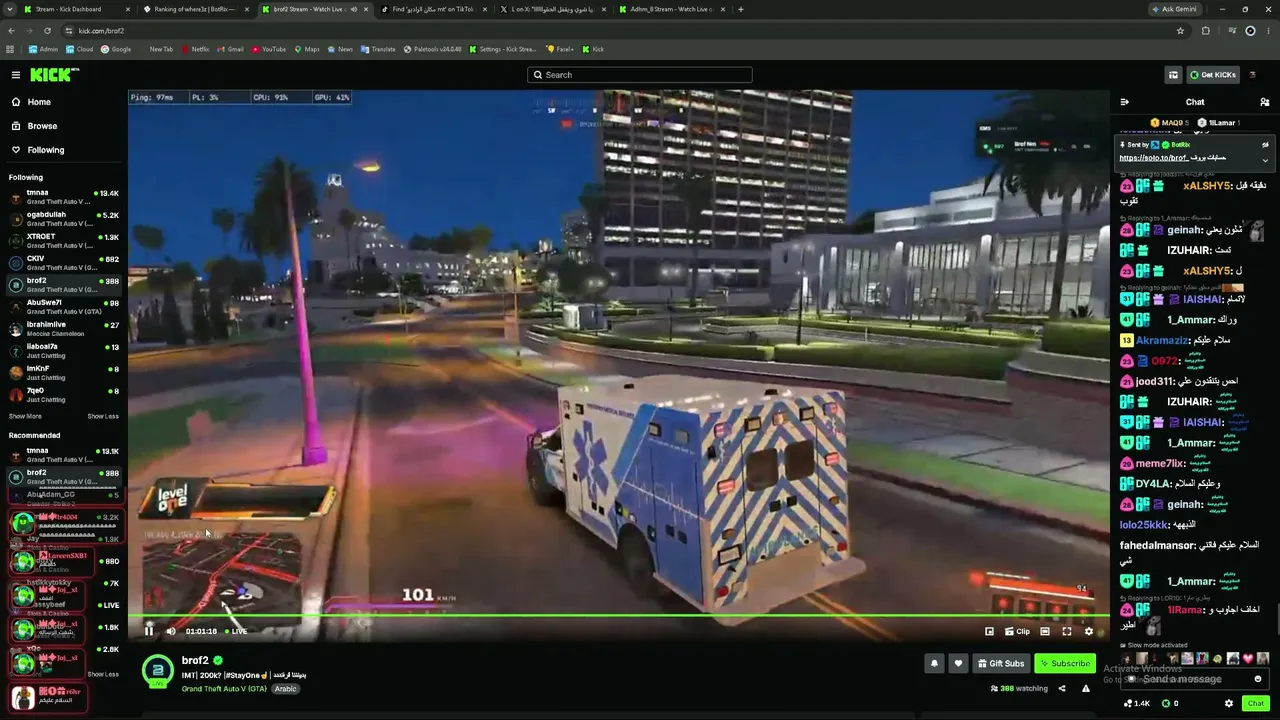Follow brof2 with the heart button
Image resolution: width=1280 pixels, height=720 pixels.
click(958, 663)
